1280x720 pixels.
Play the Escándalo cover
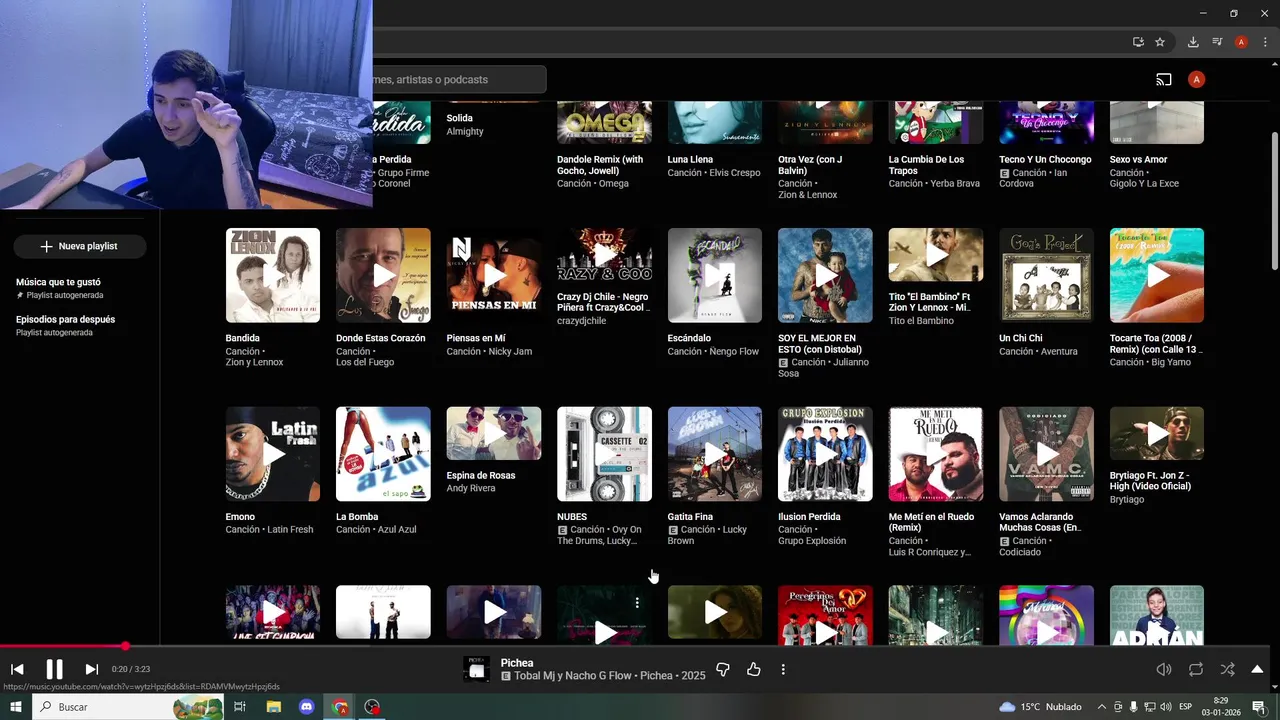715,275
